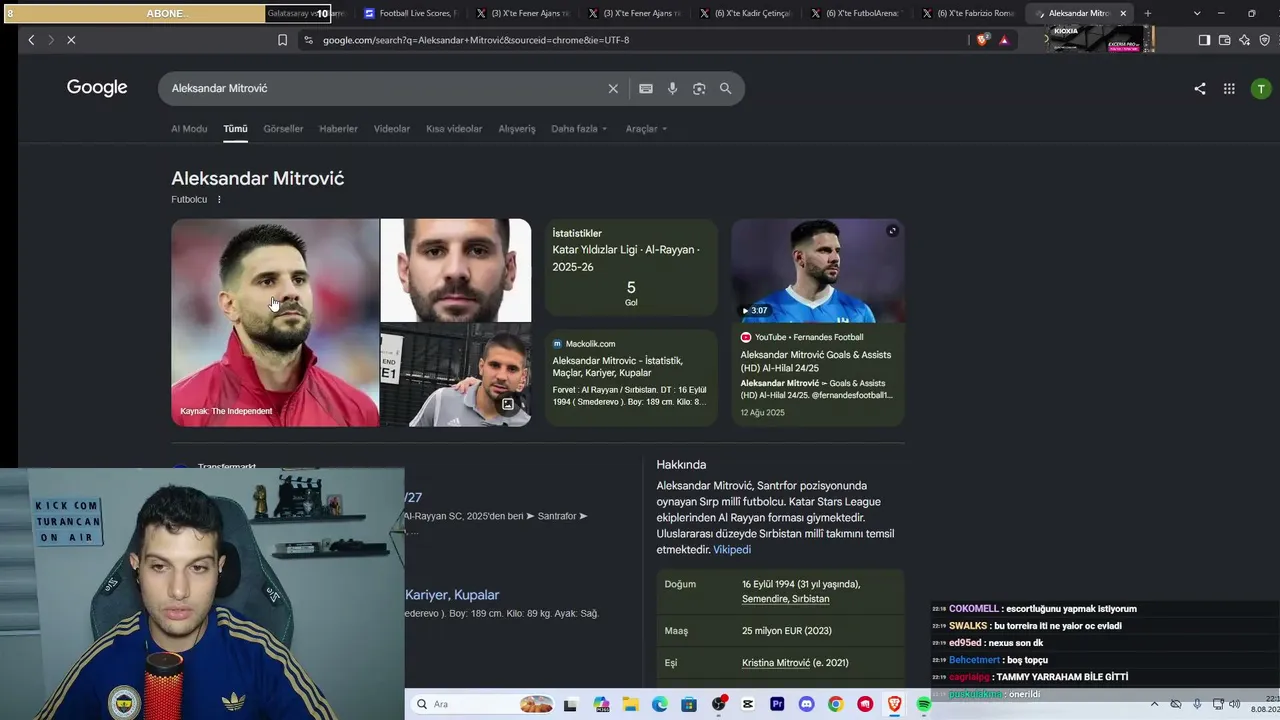
Task: Open the İstatistikler Al-Rayyan stats card
Action: click(x=631, y=268)
